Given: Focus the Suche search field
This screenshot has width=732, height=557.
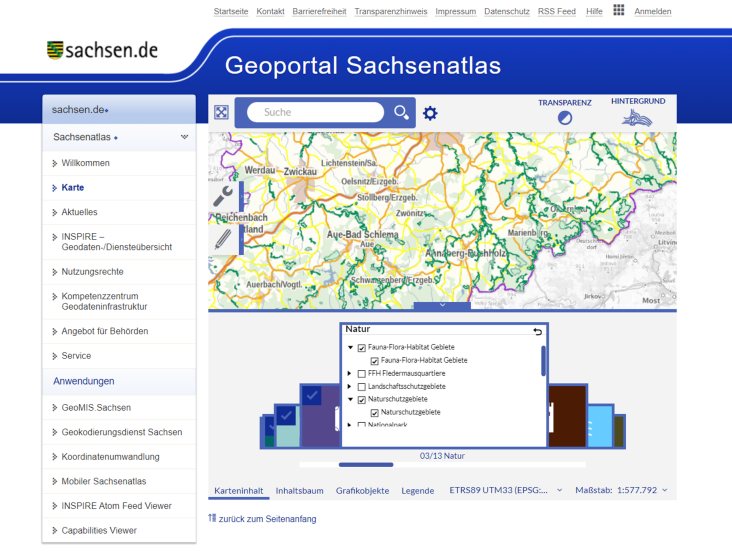Looking at the screenshot, I should click(x=316, y=112).
